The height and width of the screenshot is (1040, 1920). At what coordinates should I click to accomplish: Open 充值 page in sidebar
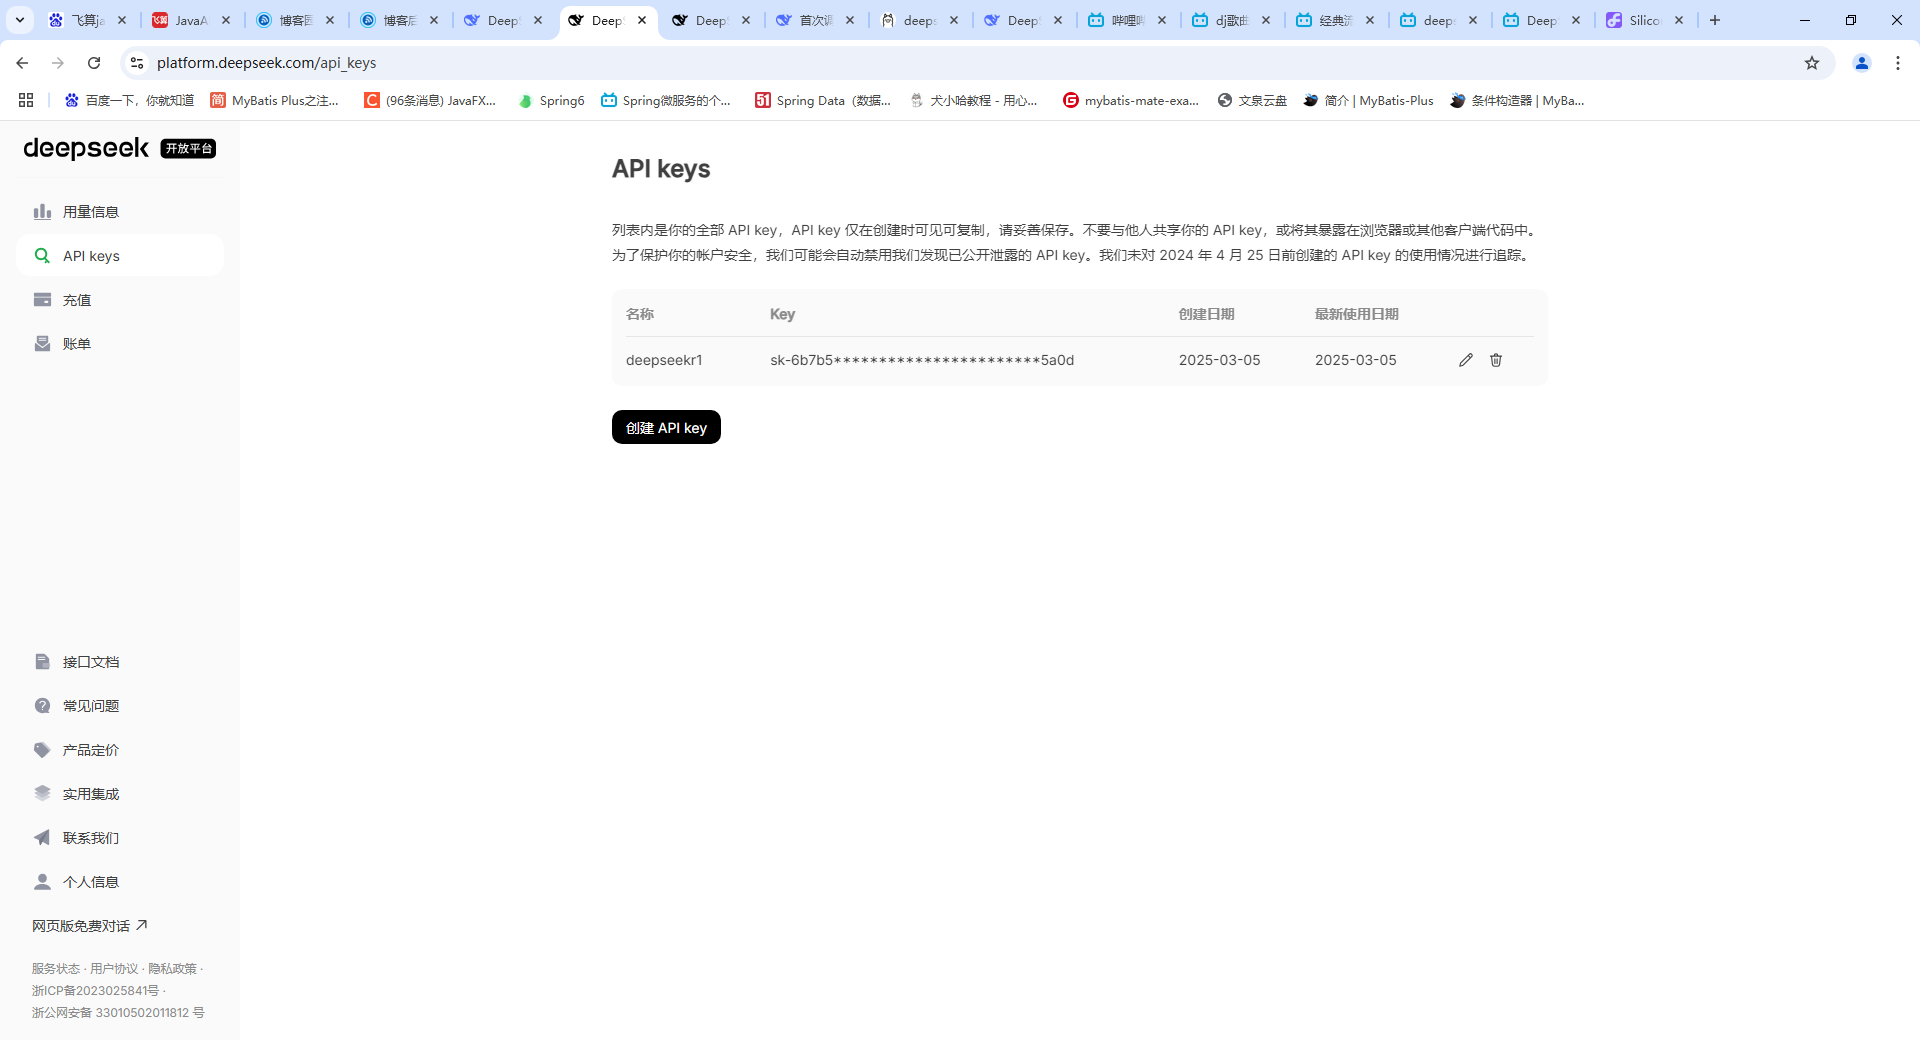pos(120,300)
